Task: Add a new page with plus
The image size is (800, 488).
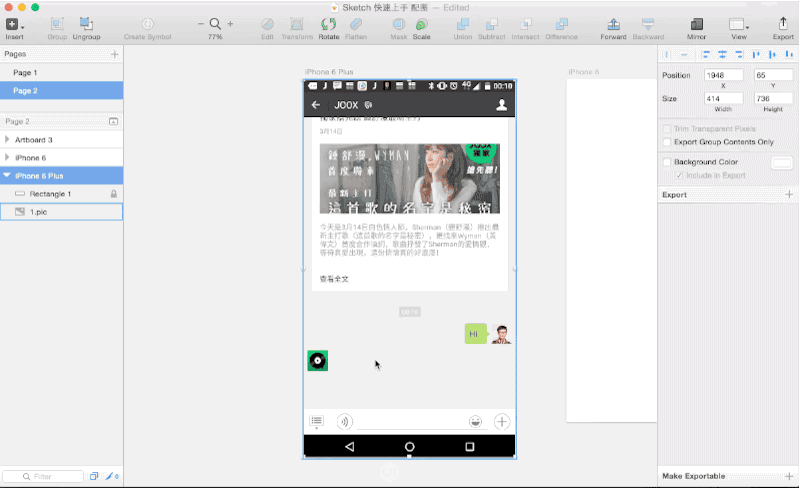Action: (x=114, y=54)
